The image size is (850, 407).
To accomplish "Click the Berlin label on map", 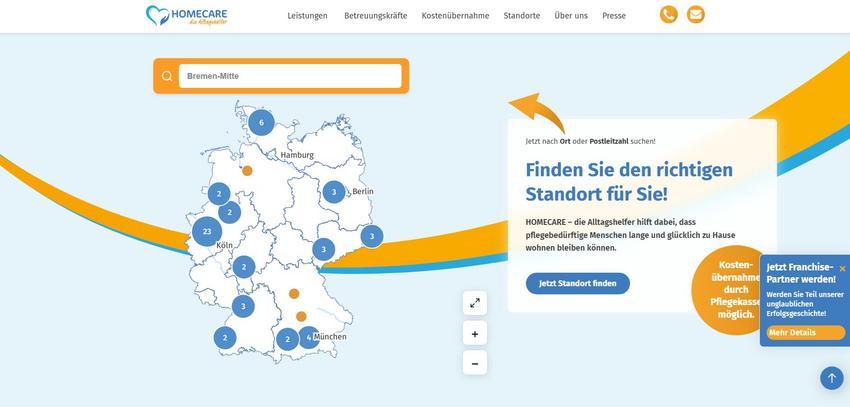I will coord(363,191).
